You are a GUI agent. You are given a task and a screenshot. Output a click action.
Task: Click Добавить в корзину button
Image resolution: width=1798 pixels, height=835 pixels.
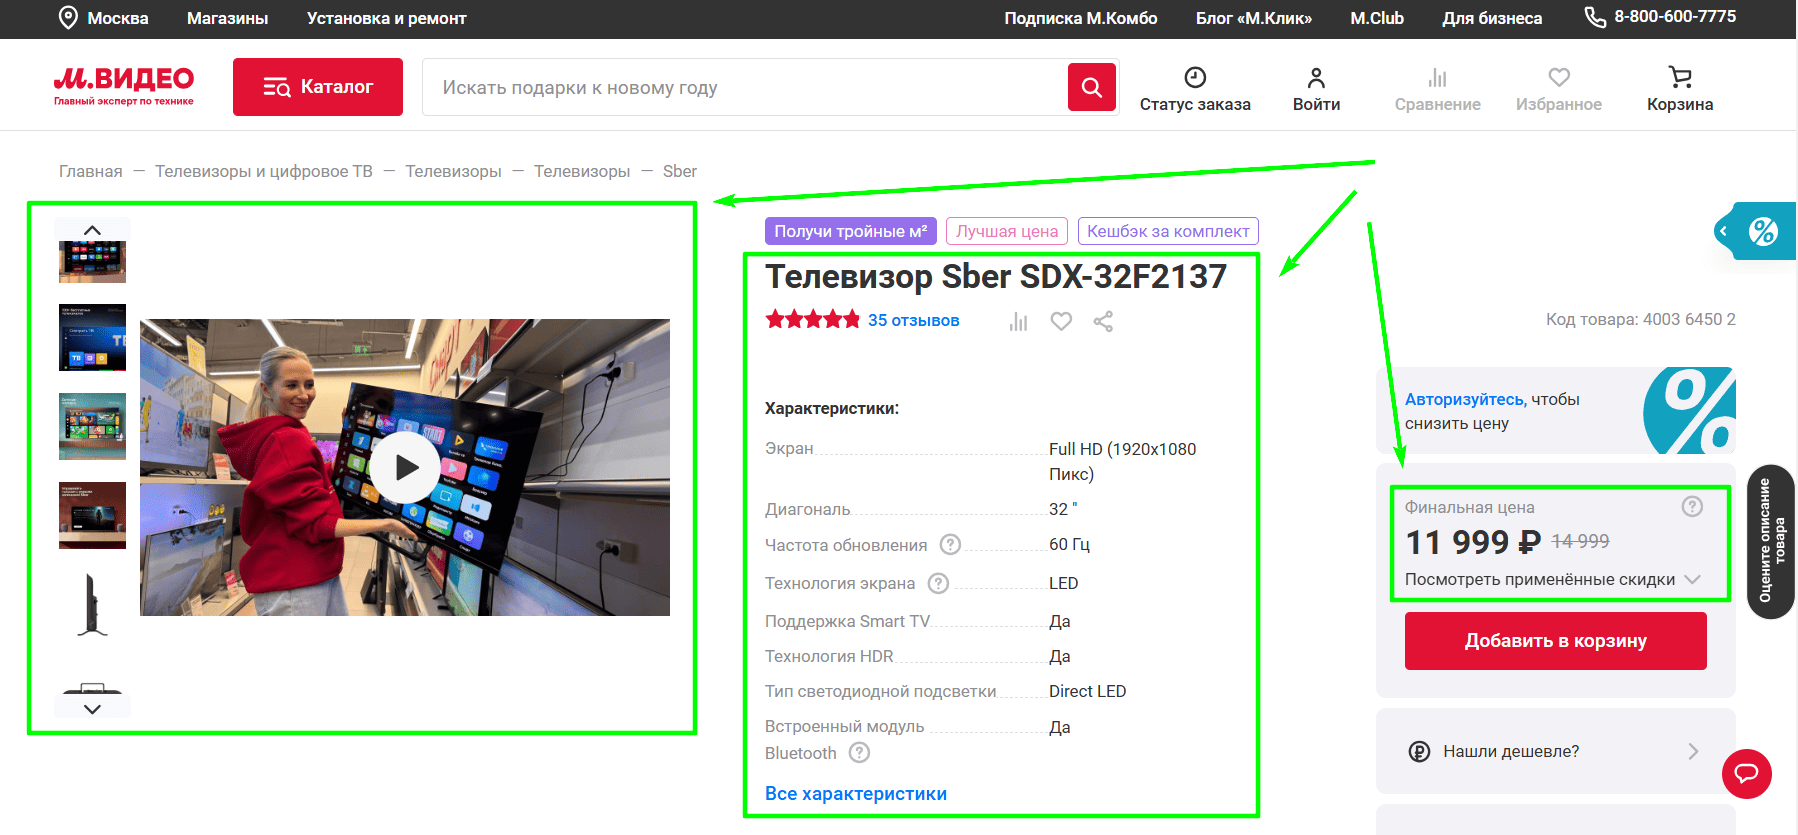[x=1556, y=641]
